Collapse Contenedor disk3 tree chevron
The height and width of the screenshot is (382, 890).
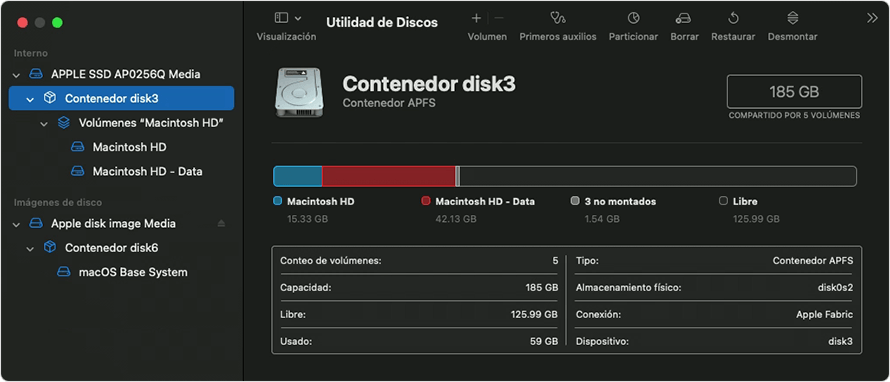(30, 99)
